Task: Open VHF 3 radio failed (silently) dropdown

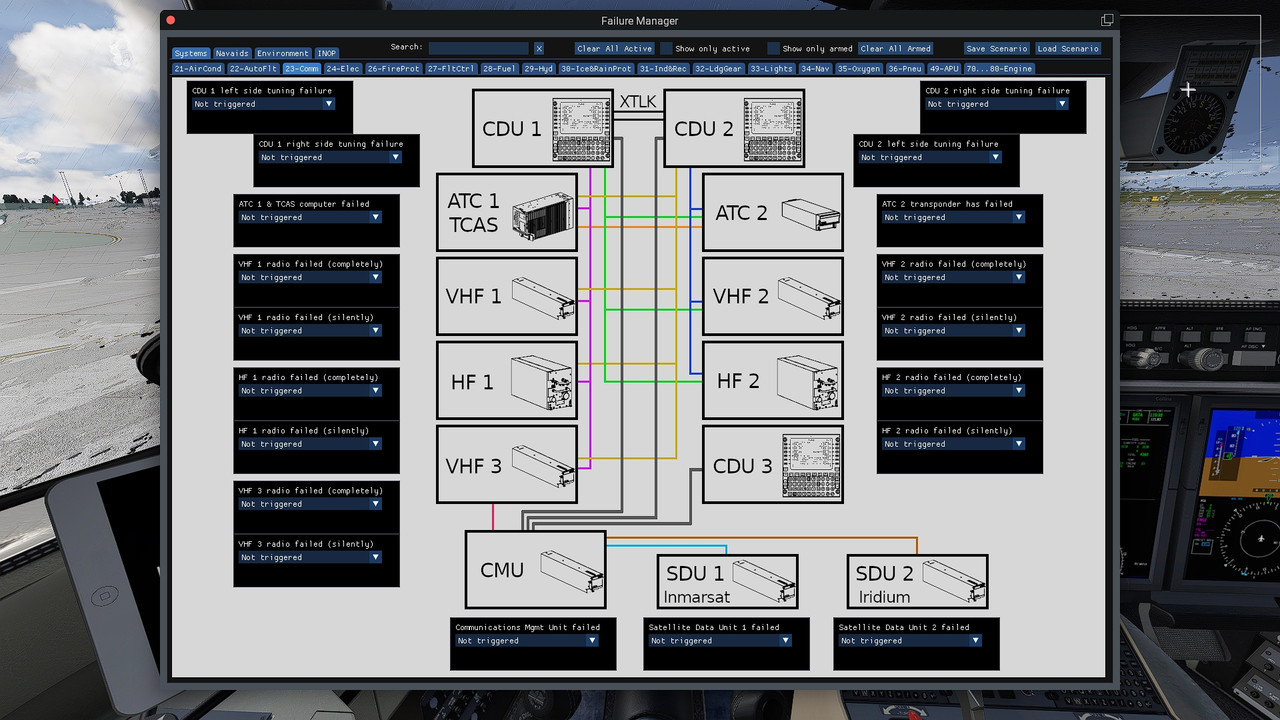Action: [310, 557]
